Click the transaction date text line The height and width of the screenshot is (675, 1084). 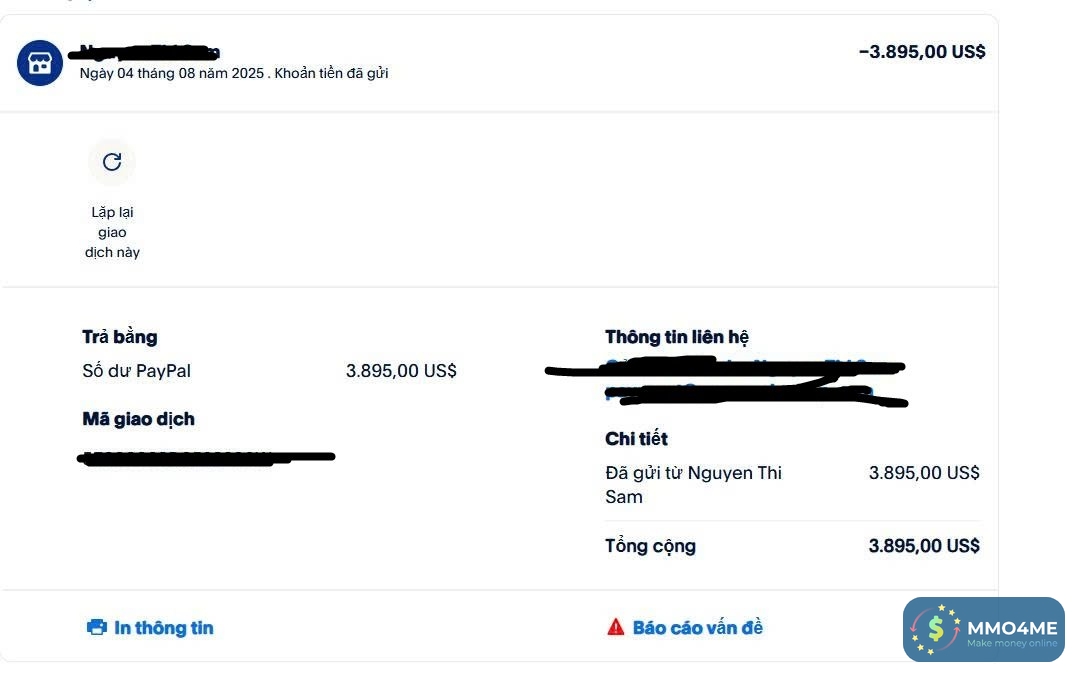[233, 73]
